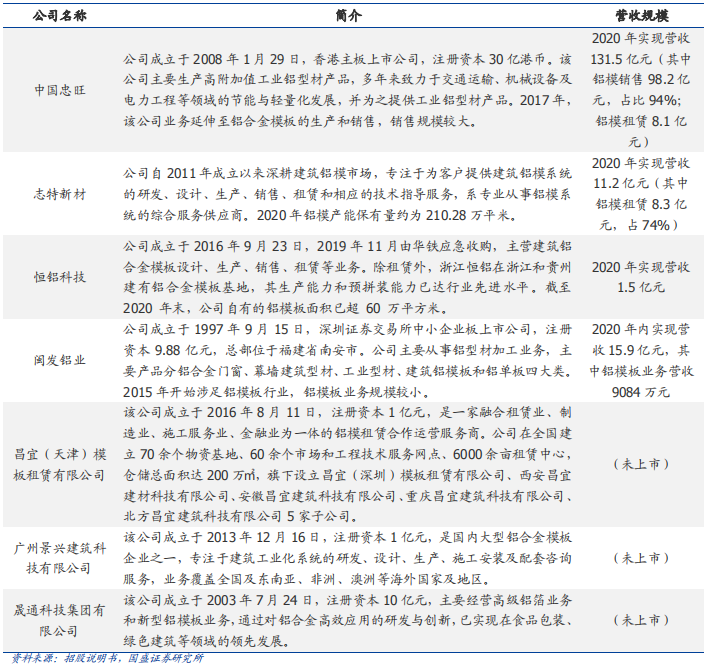
Task: Click （未上市） in the 广州景兴 row
Action: [641, 558]
